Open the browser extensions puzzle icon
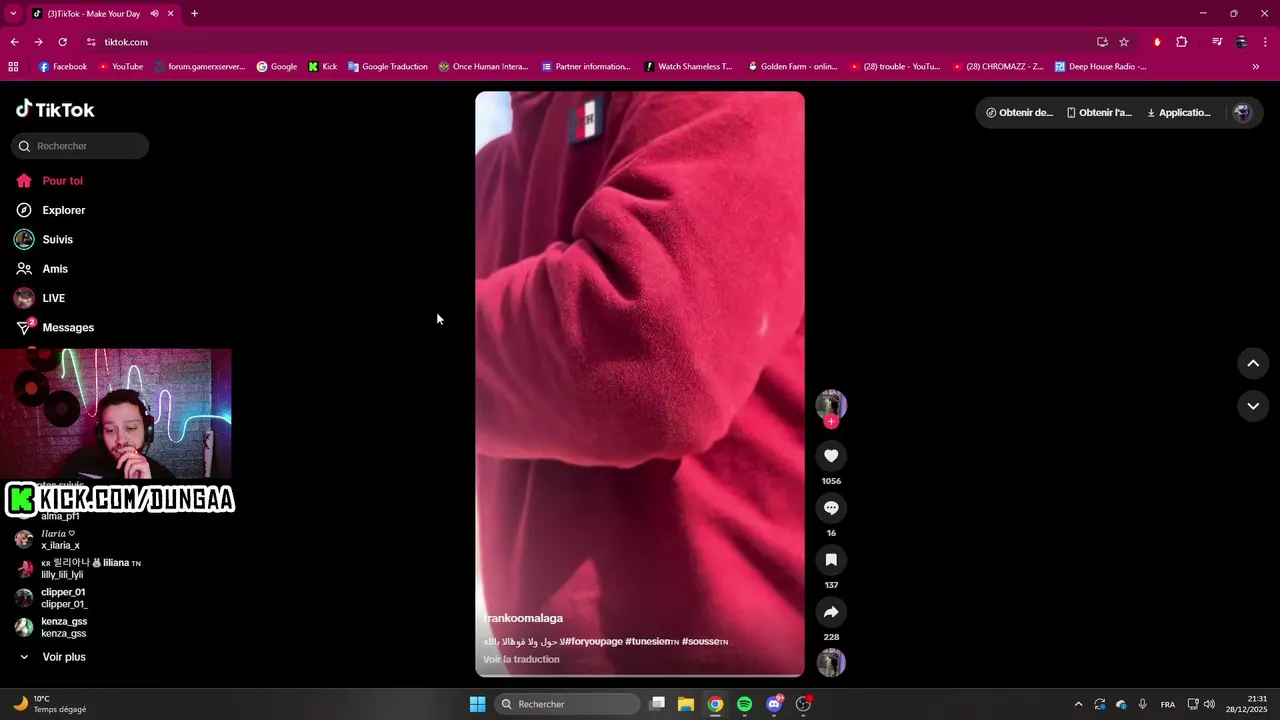The width and height of the screenshot is (1280, 720). pos(1182,42)
